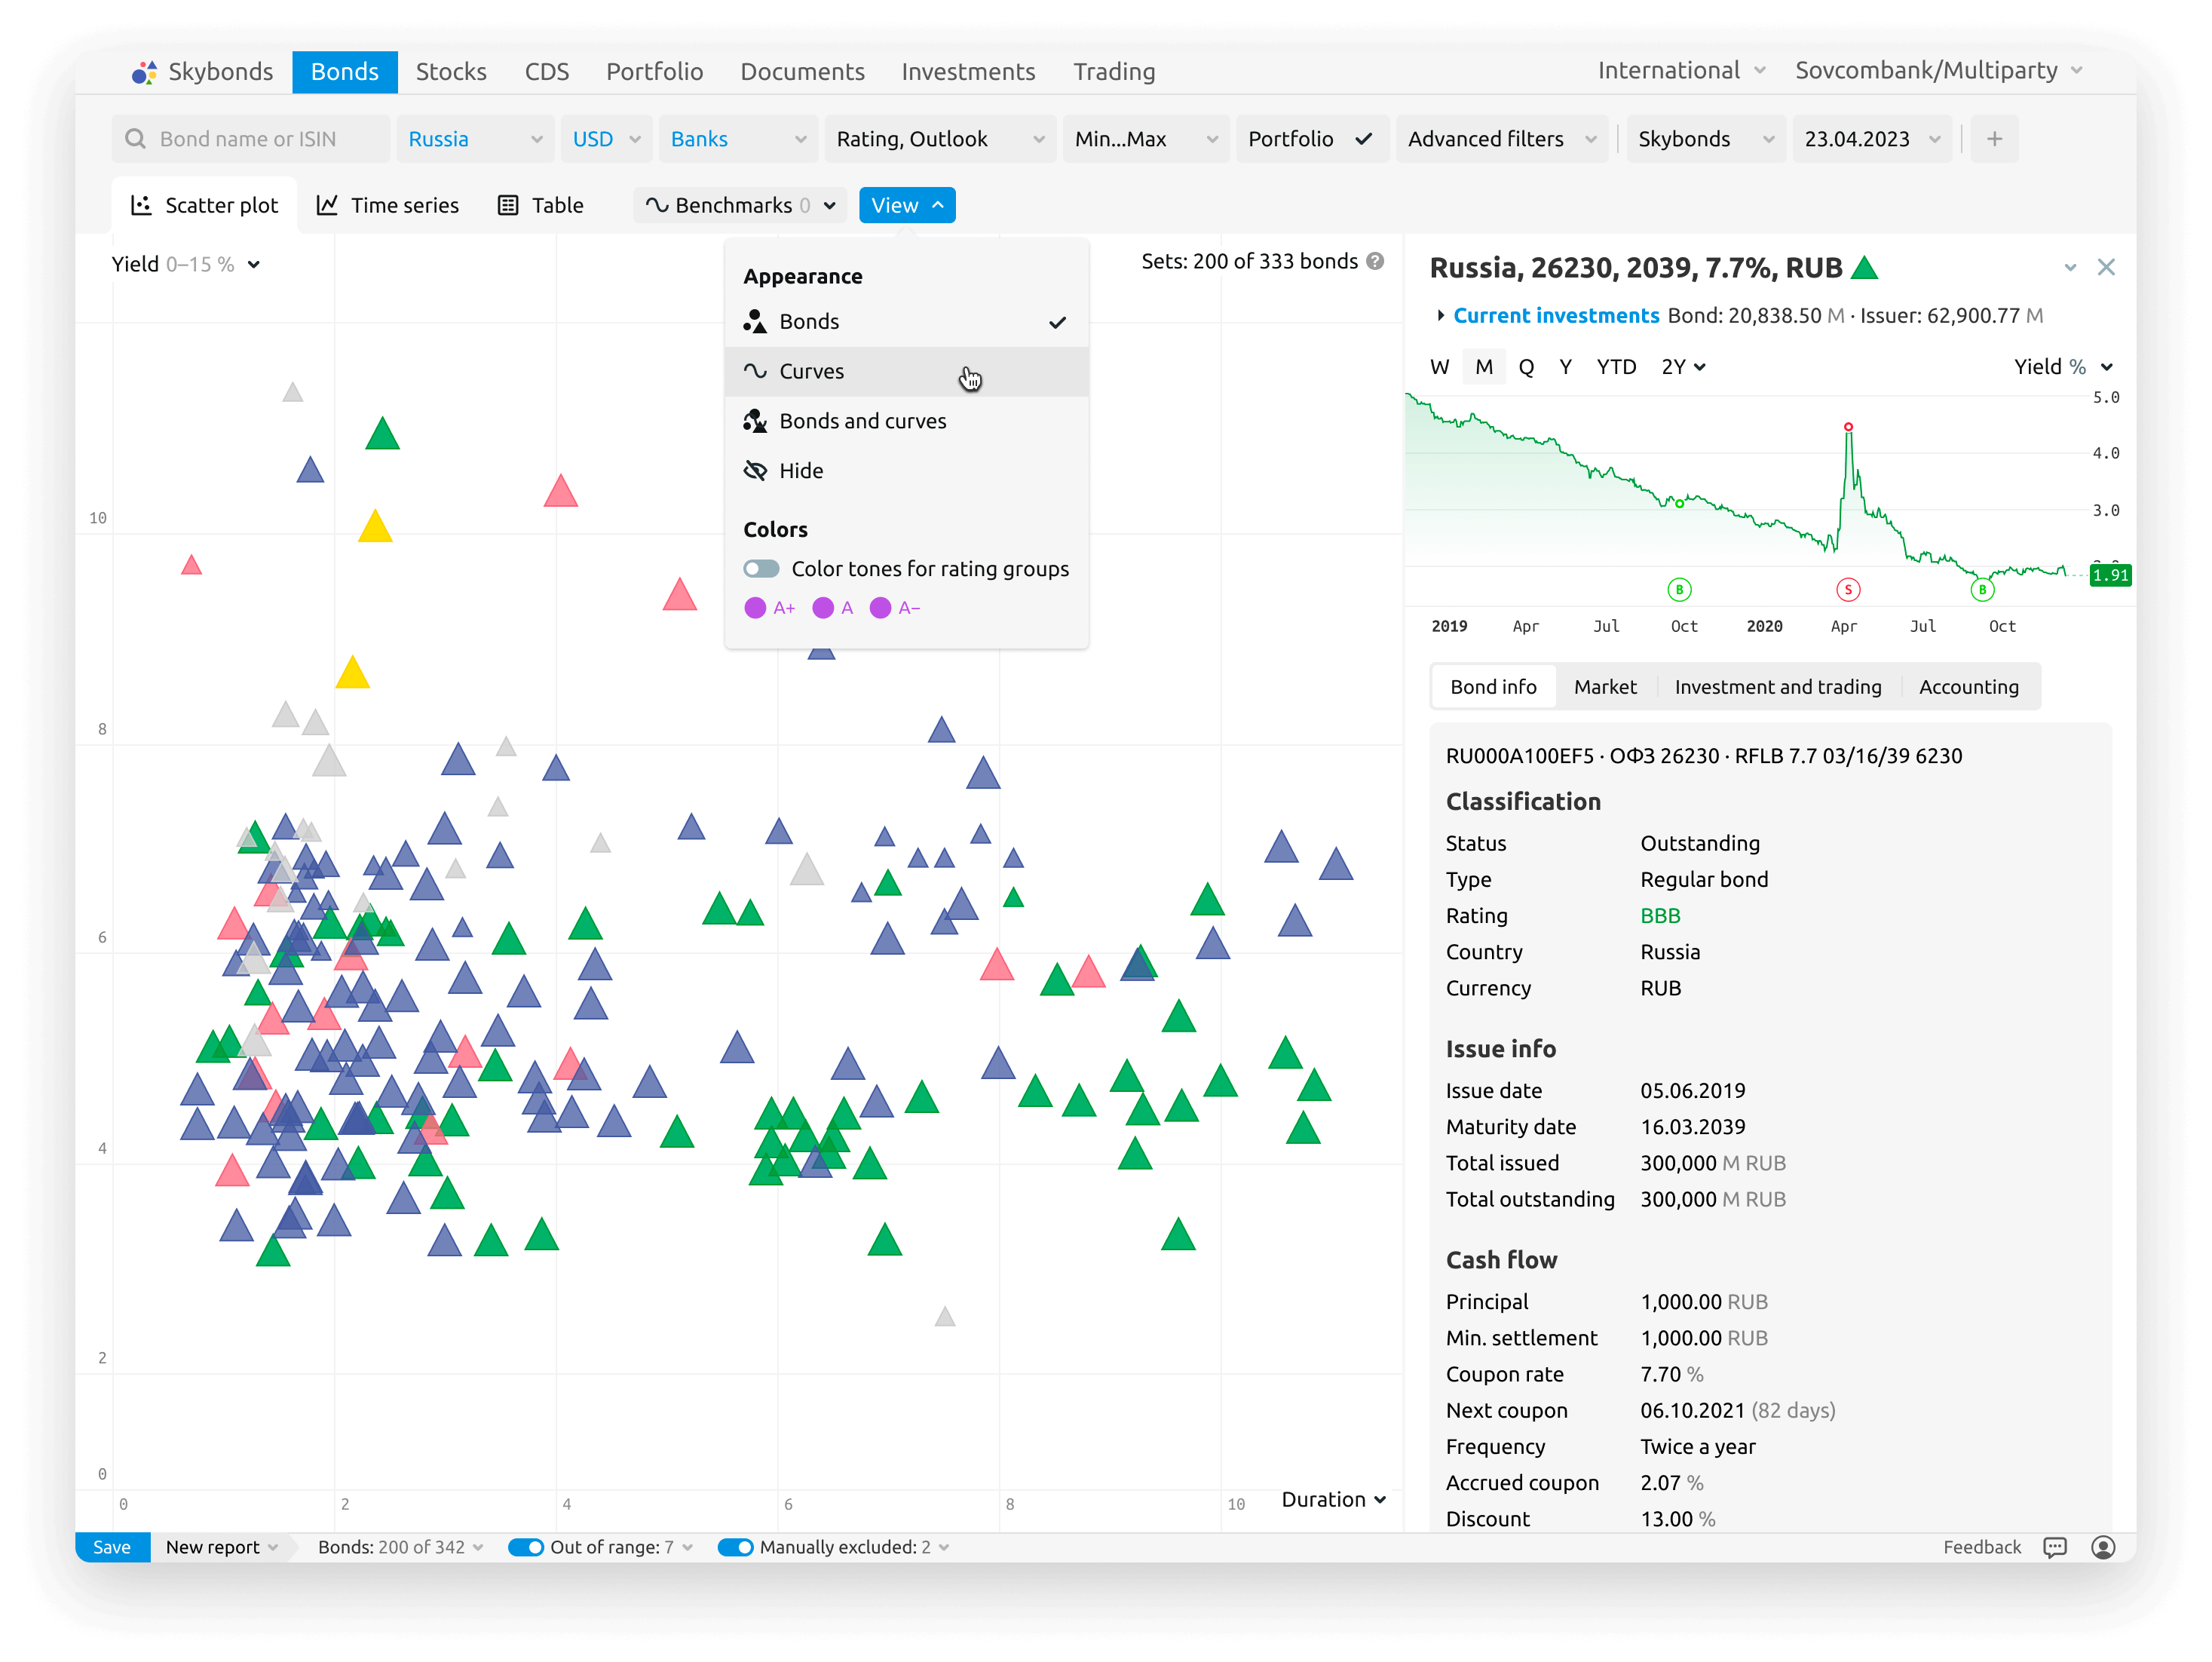Click the search magnifier icon
Image resolution: width=2212 pixels, height=1662 pixels.
coord(135,139)
